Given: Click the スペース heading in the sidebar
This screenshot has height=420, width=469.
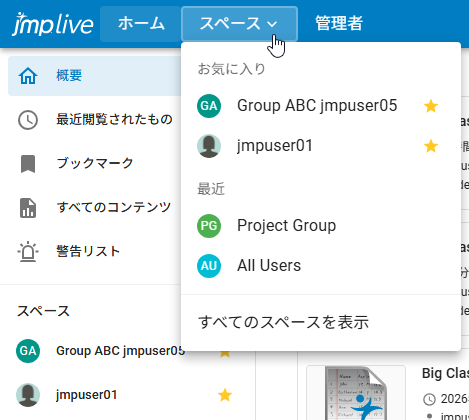Looking at the screenshot, I should pos(43,311).
